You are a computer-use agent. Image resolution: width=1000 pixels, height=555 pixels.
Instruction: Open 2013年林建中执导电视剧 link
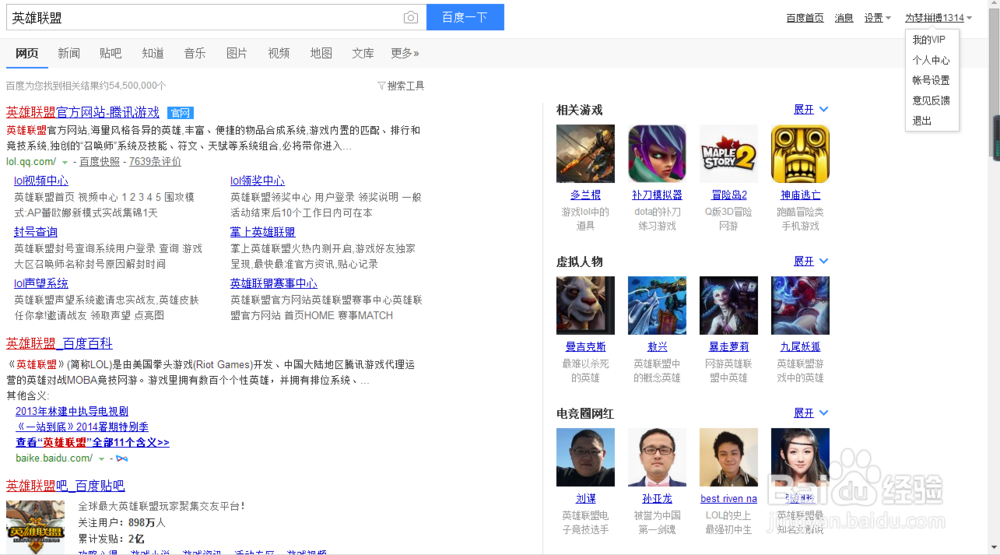click(x=71, y=411)
